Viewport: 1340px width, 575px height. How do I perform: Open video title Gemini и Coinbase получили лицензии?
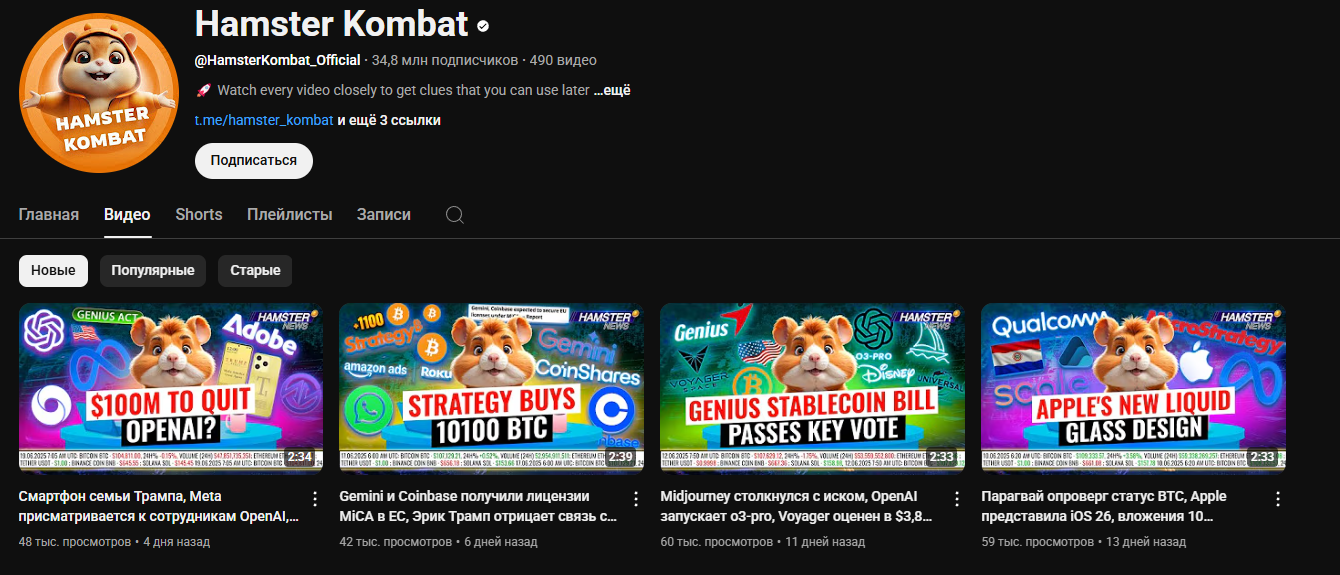pyautogui.click(x=478, y=507)
